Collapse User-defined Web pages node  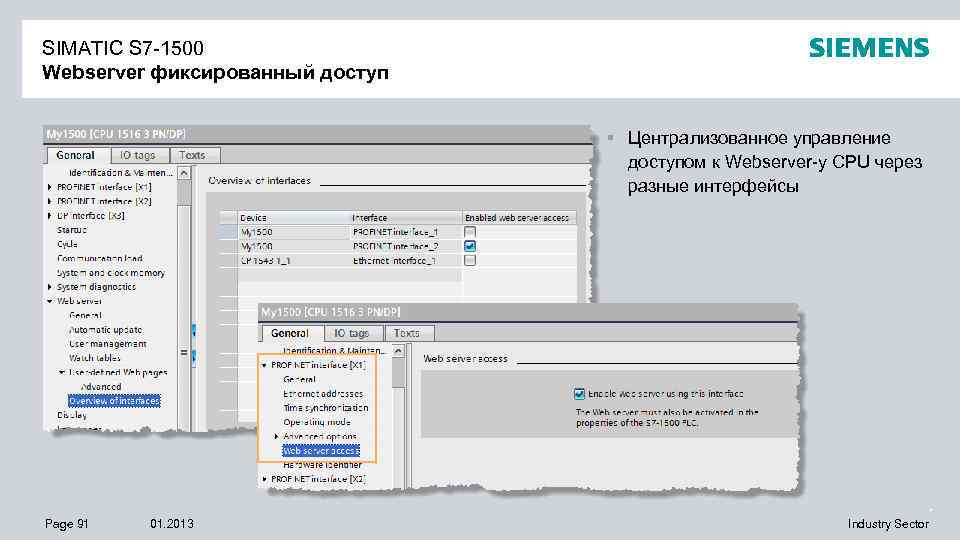click(61, 372)
